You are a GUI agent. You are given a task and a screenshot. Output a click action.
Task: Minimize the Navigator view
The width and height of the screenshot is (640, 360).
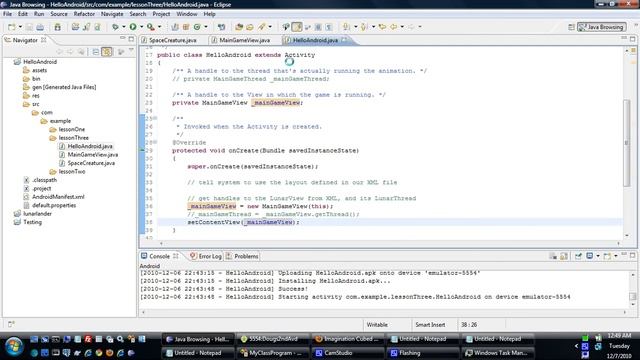pos(122,38)
